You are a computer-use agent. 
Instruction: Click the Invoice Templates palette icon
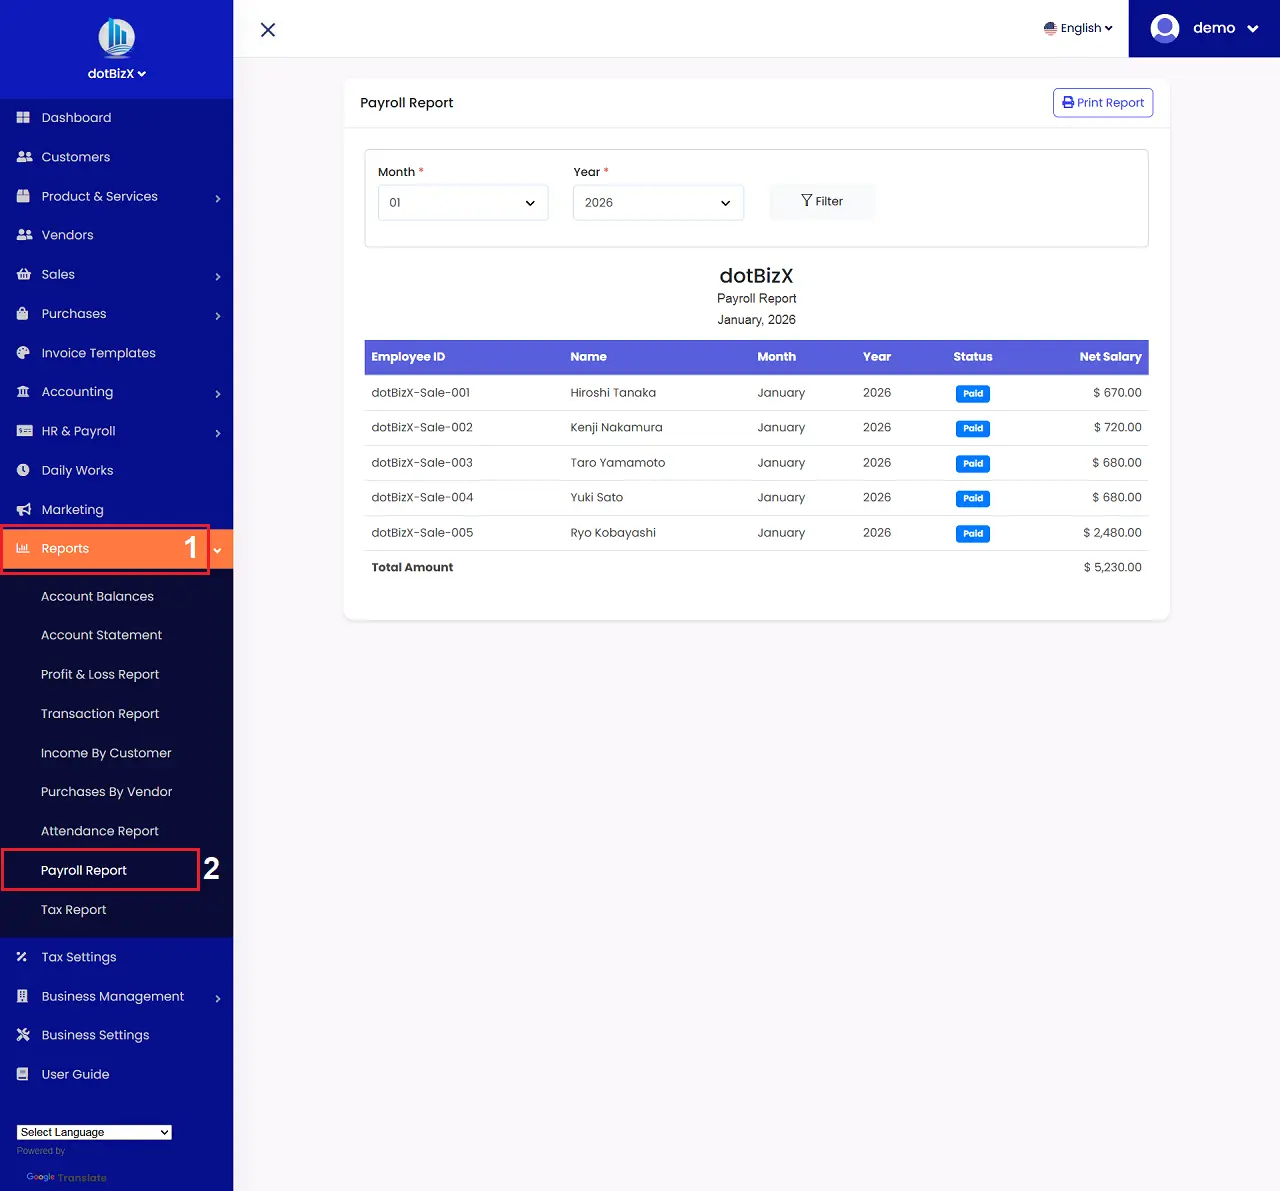(x=24, y=353)
